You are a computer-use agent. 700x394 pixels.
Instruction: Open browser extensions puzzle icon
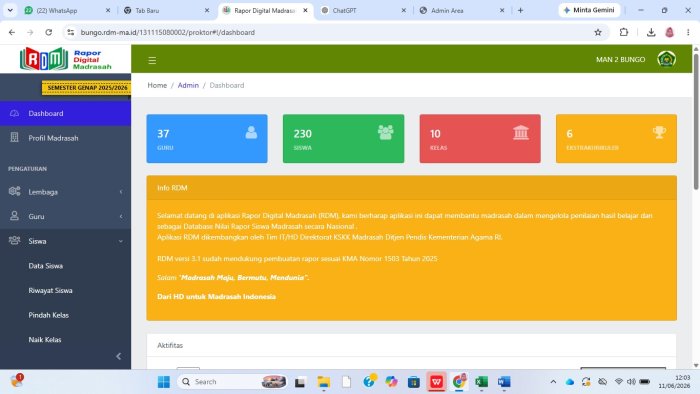click(x=624, y=32)
